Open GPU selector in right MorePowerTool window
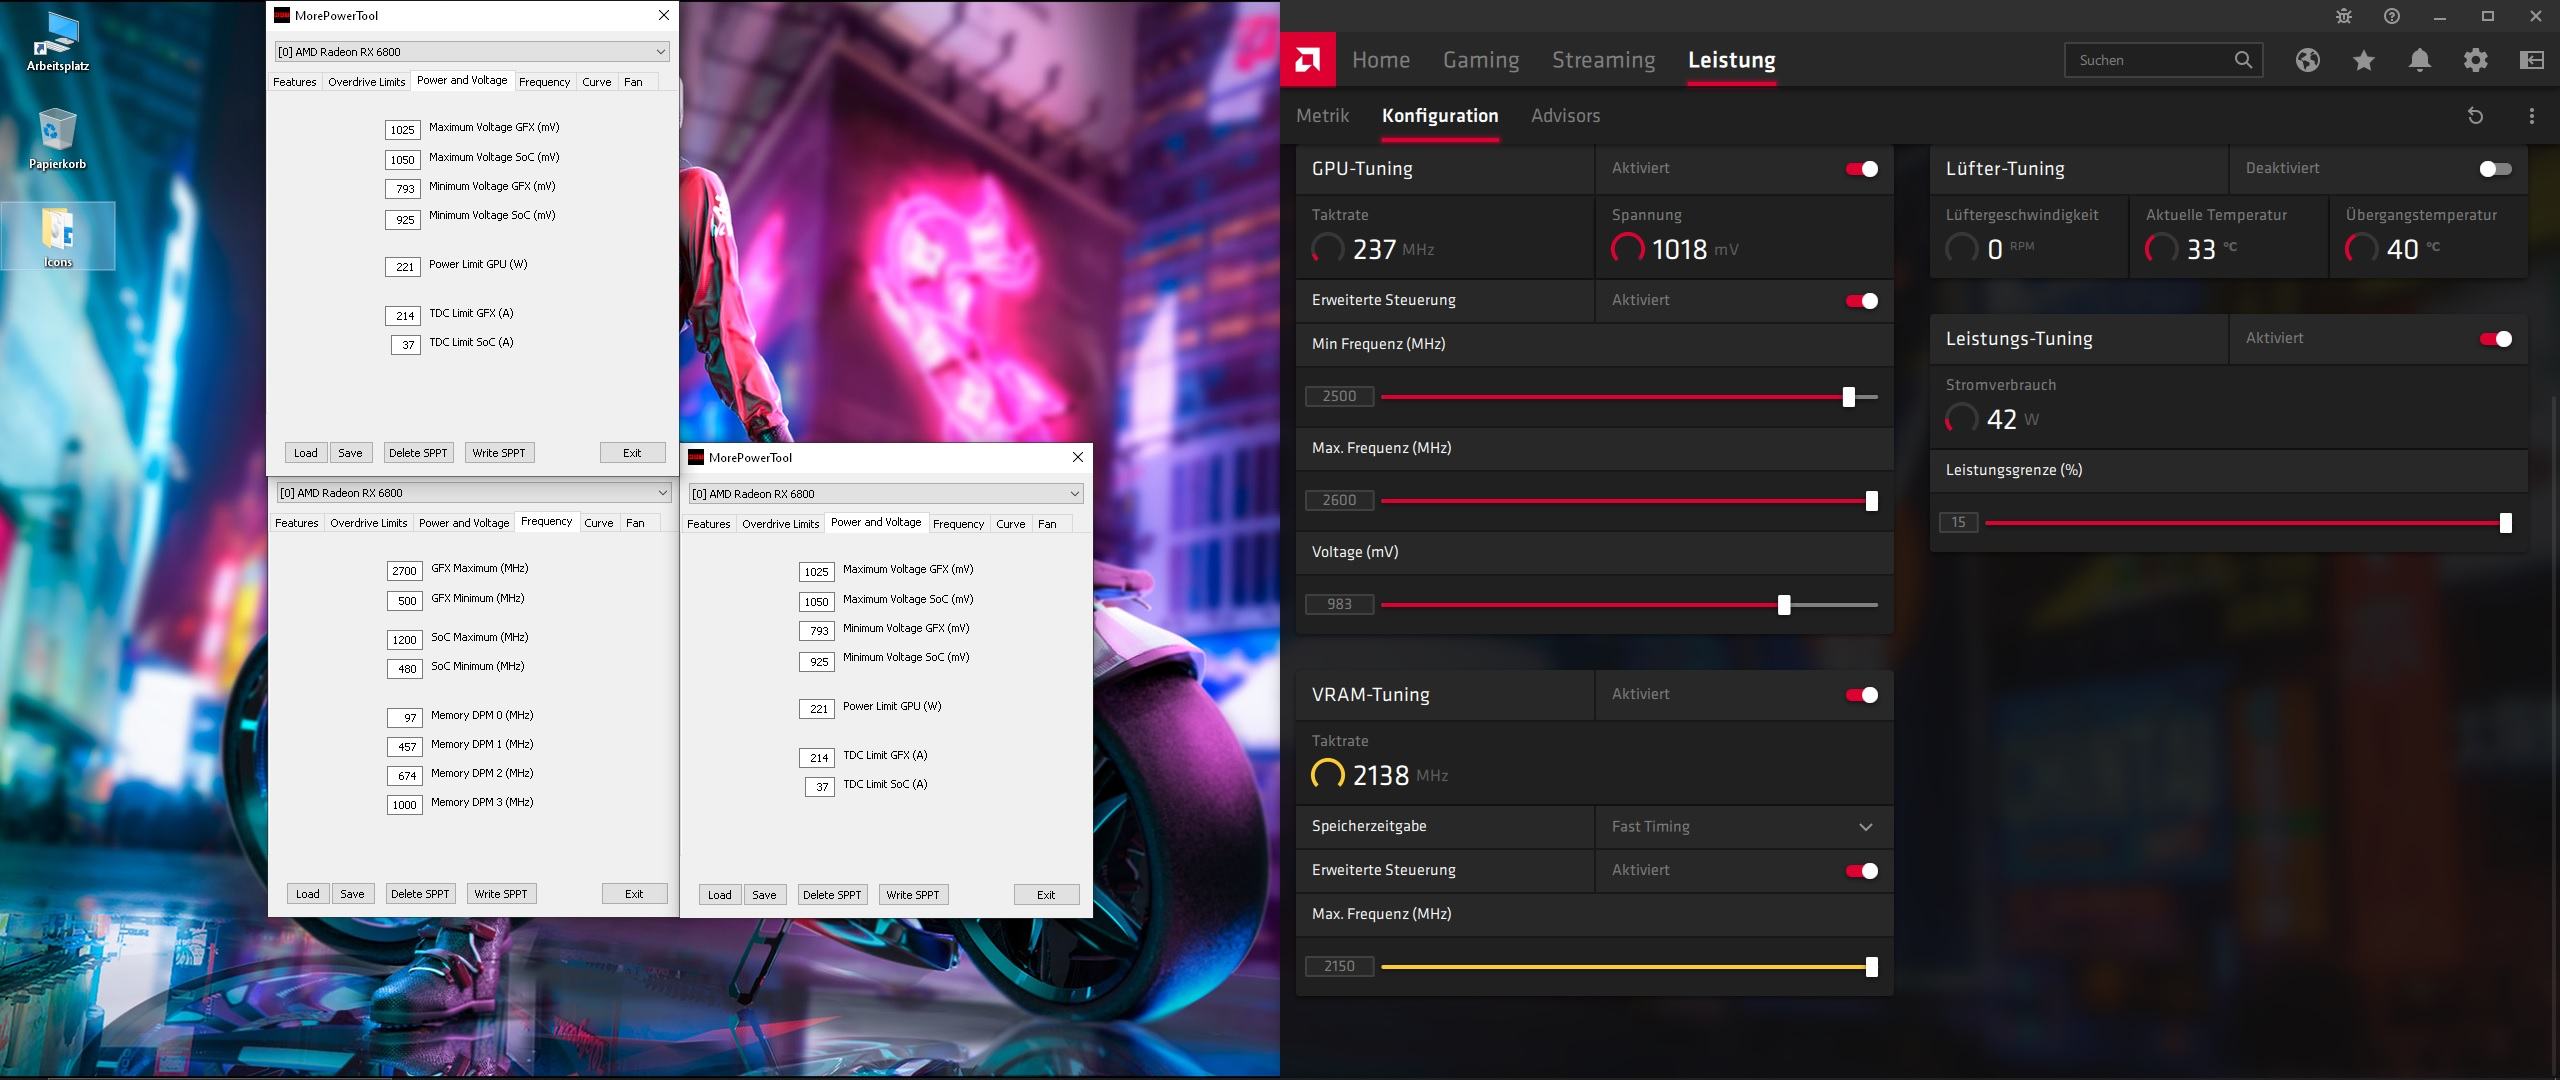This screenshot has width=2560, height=1080. (886, 494)
